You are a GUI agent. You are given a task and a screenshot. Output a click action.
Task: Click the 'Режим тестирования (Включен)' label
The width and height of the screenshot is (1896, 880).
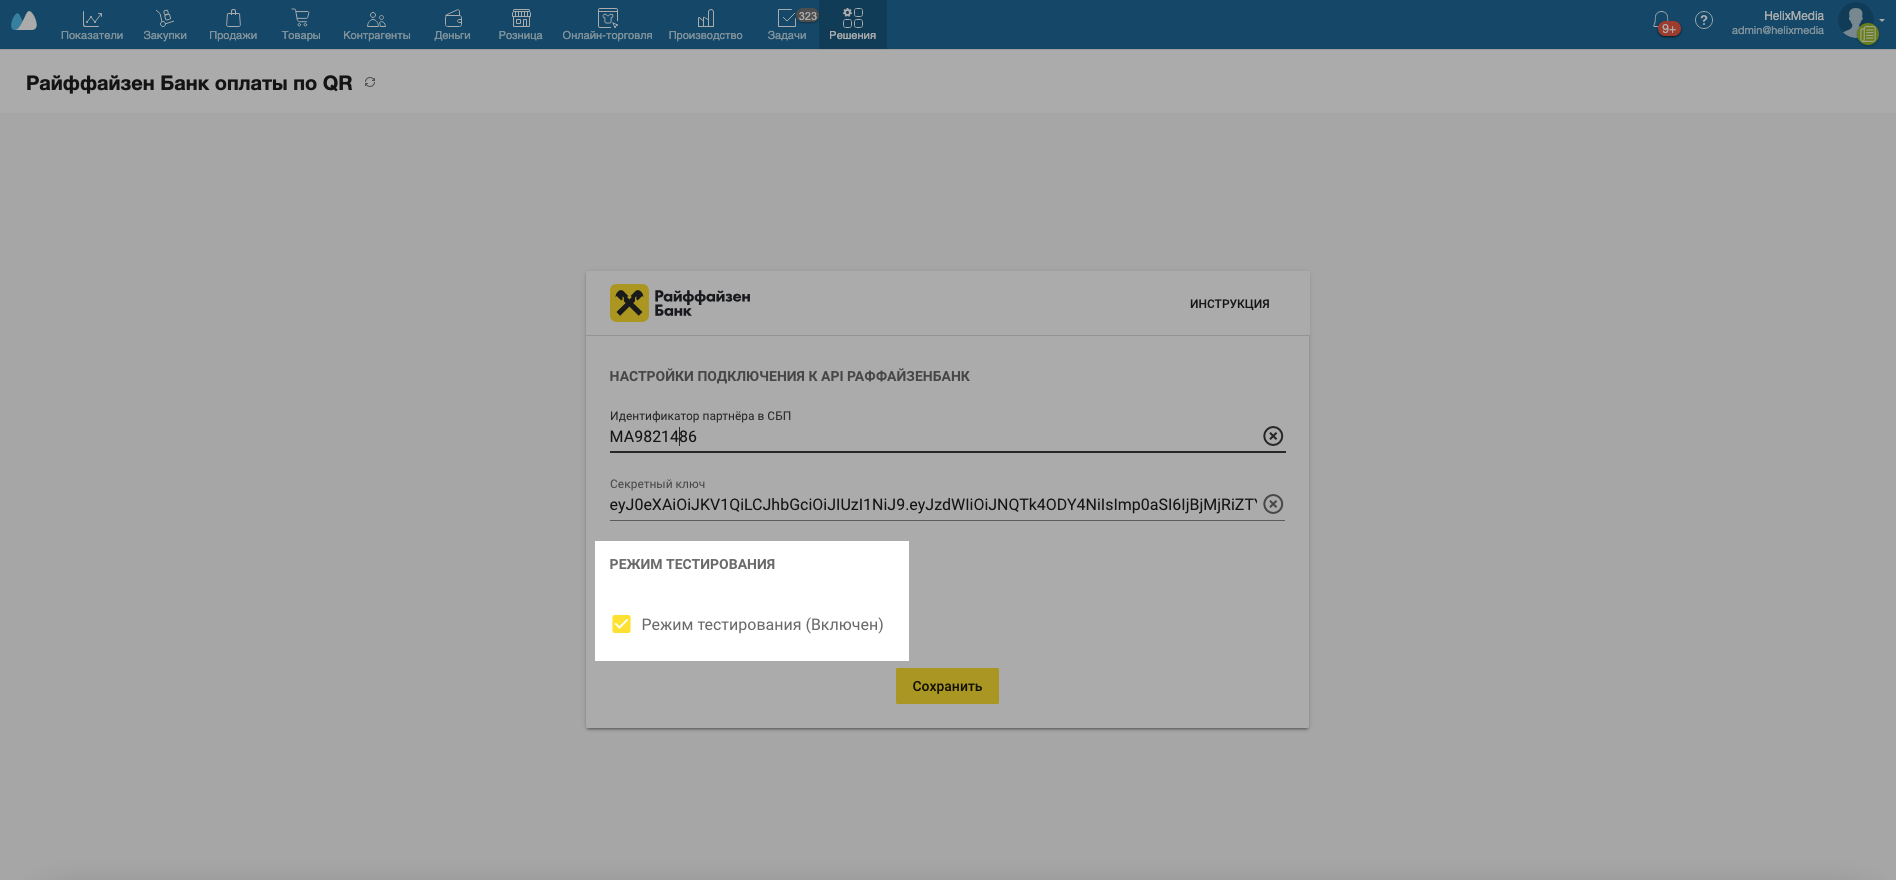[762, 624]
